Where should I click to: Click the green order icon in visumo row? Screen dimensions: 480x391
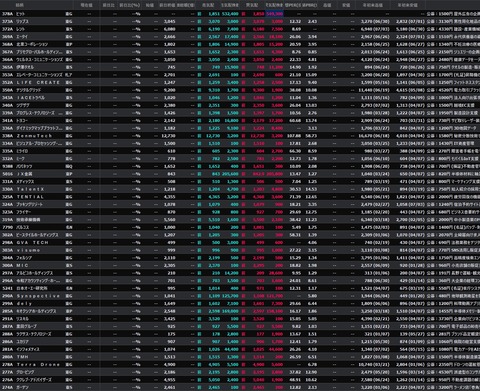(199, 250)
